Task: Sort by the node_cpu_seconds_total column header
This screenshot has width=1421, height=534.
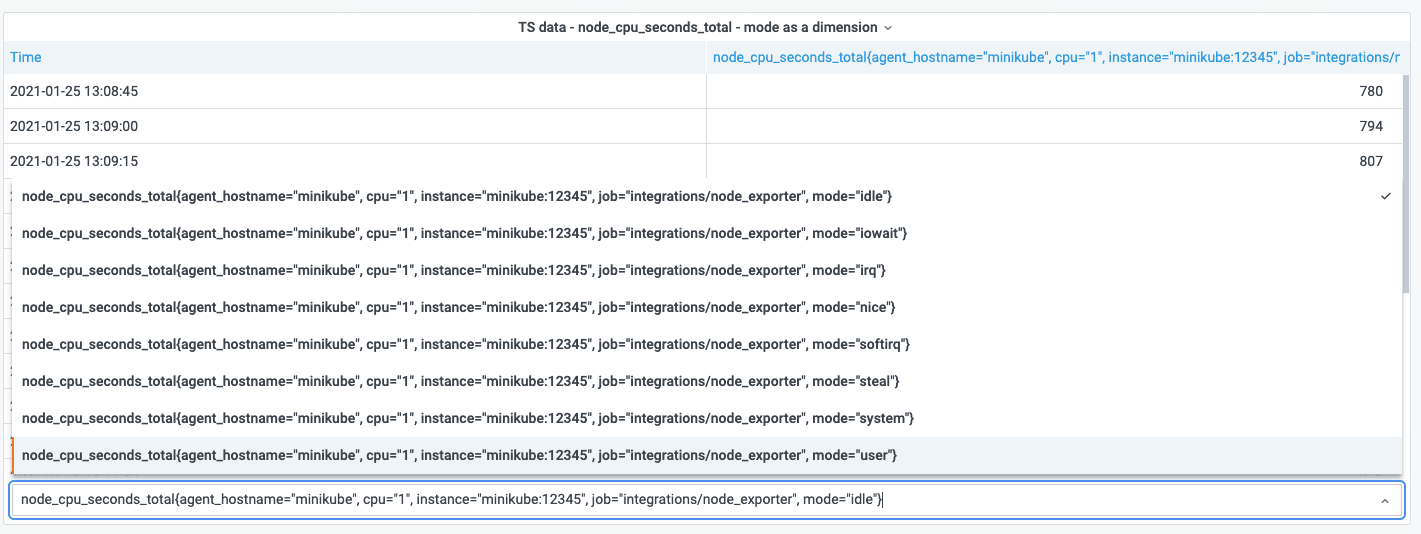Action: pos(1054,58)
